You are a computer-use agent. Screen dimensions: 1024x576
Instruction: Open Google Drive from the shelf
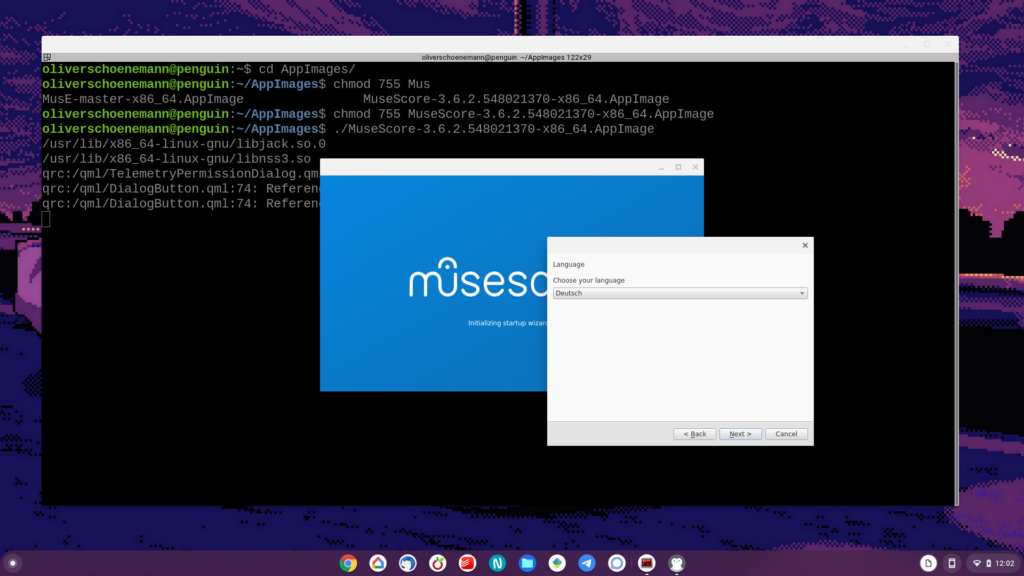point(378,563)
